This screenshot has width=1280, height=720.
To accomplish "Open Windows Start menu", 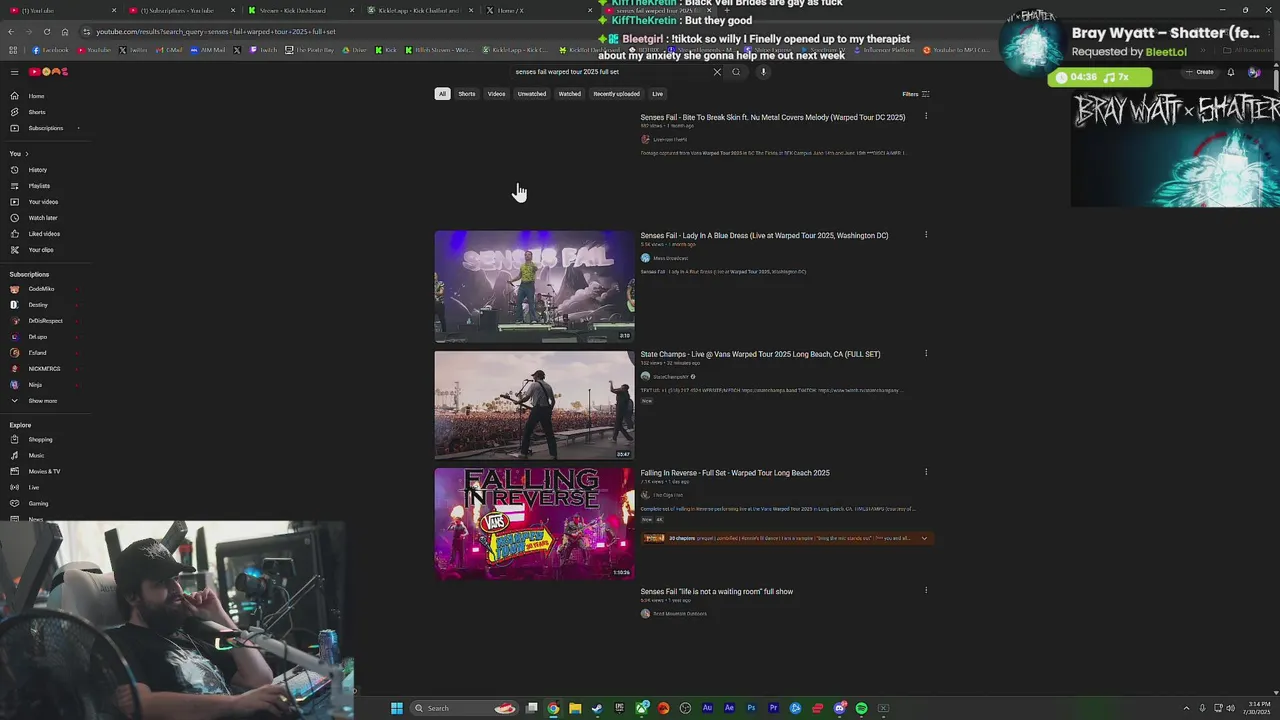I will (x=397, y=708).
